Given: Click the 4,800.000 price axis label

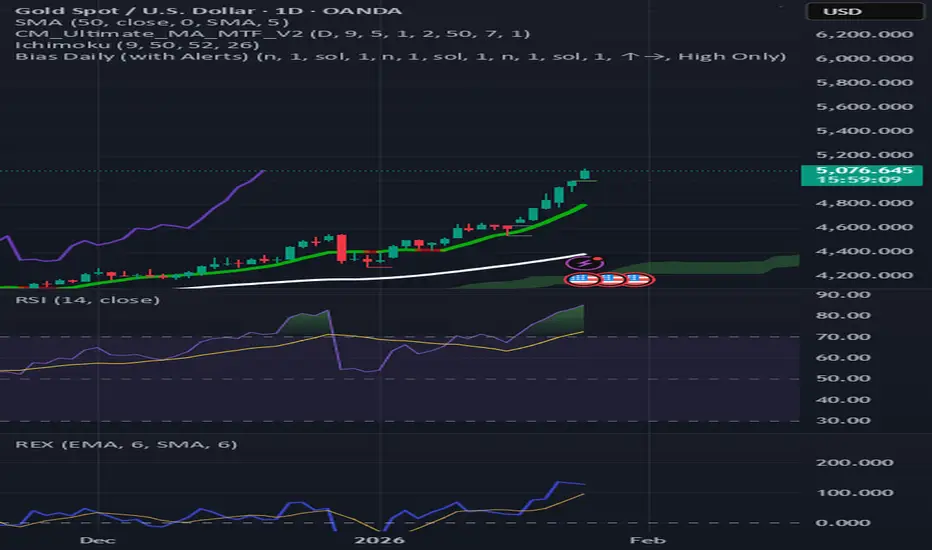Looking at the screenshot, I should (x=864, y=203).
